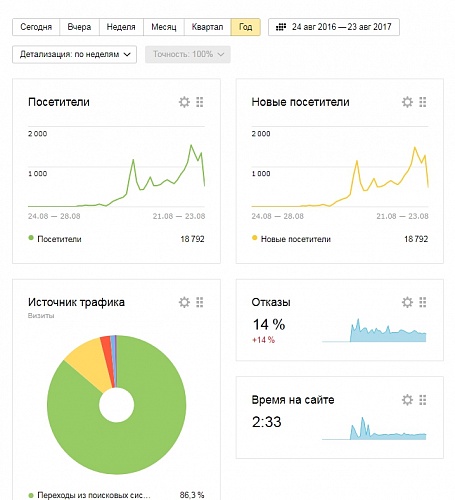Open settings gear of Источник трафика widget
This screenshot has width=455, height=500.
pos(184,302)
